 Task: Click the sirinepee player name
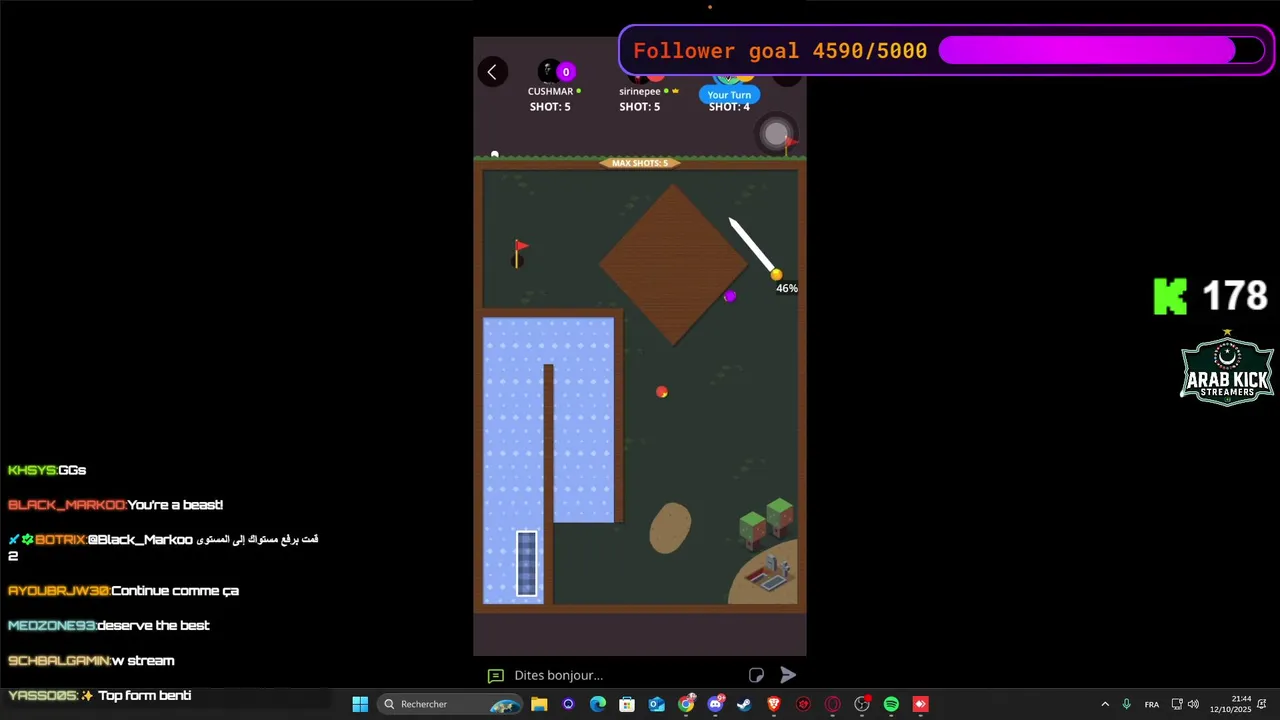point(640,91)
